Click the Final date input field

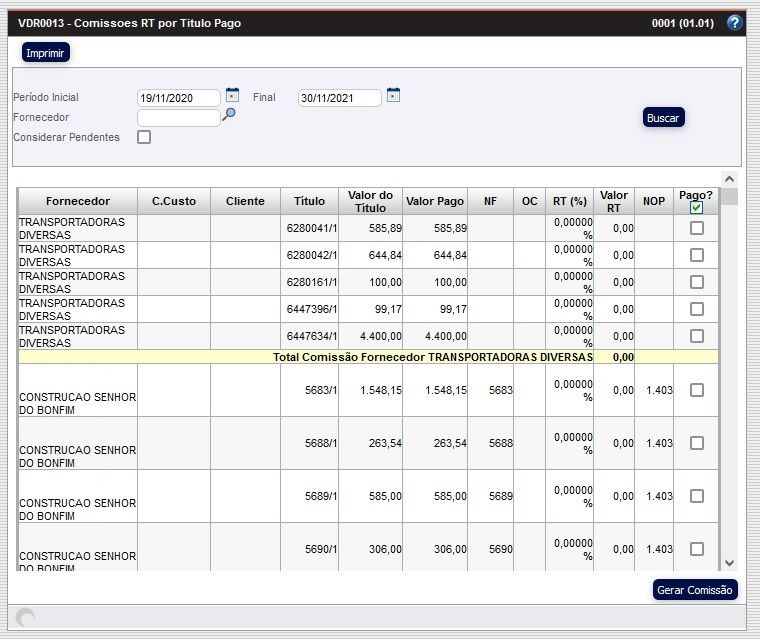[340, 98]
